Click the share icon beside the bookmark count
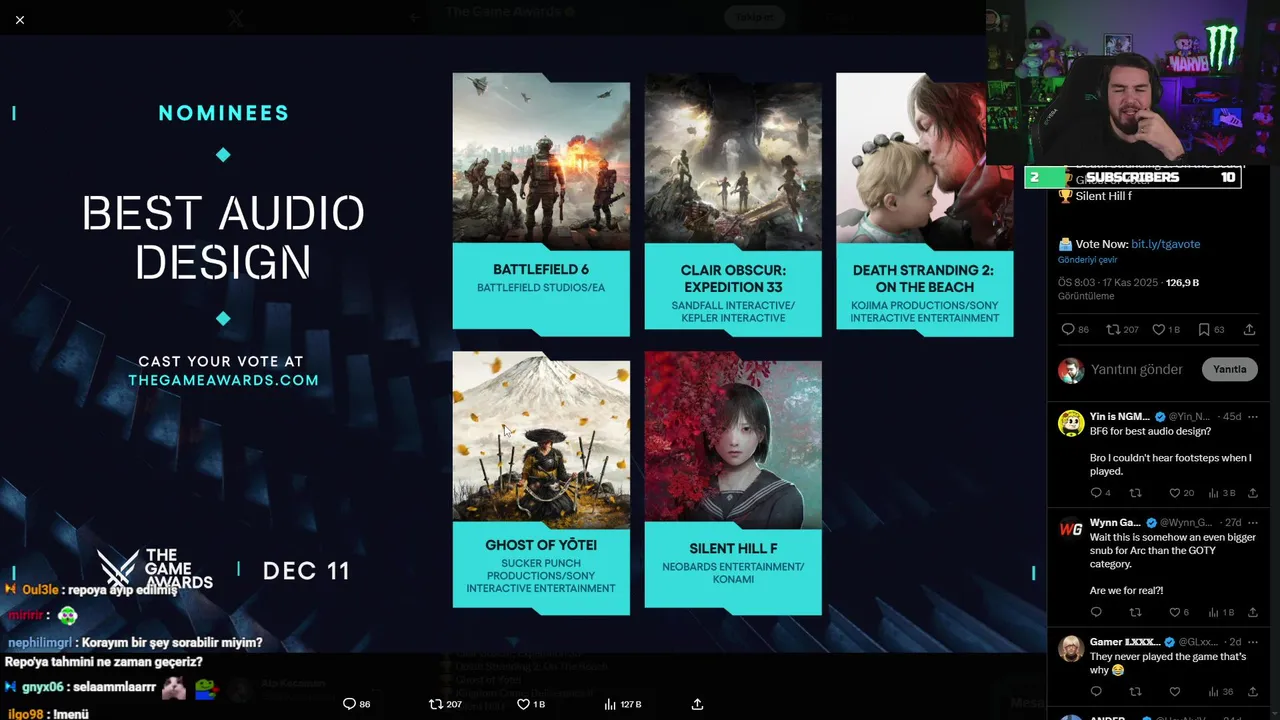 pos(1249,329)
